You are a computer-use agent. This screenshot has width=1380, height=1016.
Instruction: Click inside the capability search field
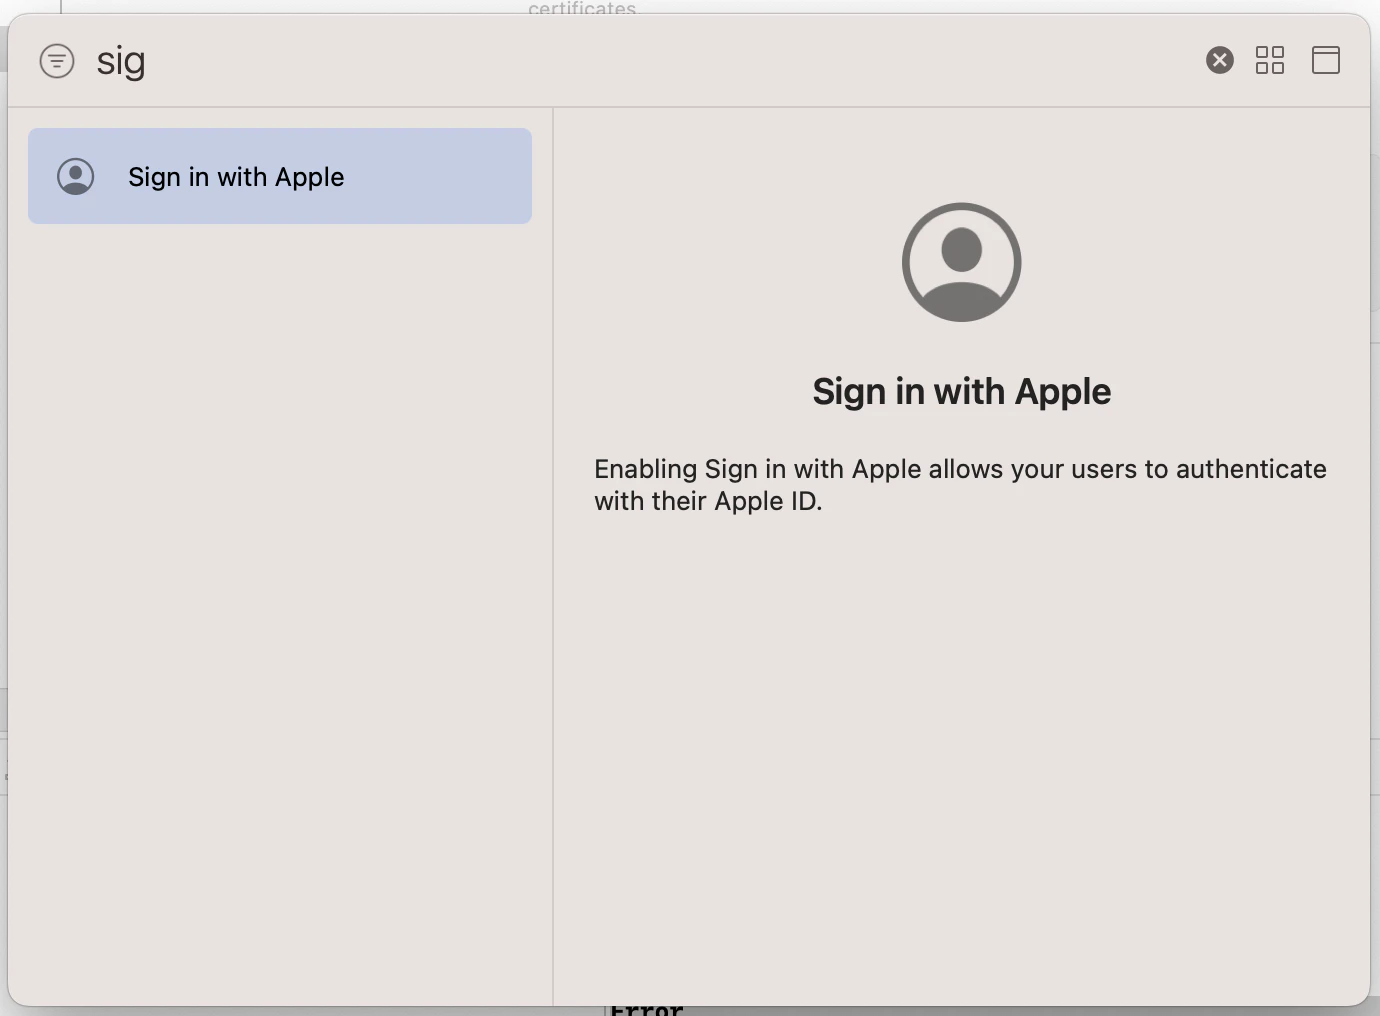point(640,61)
